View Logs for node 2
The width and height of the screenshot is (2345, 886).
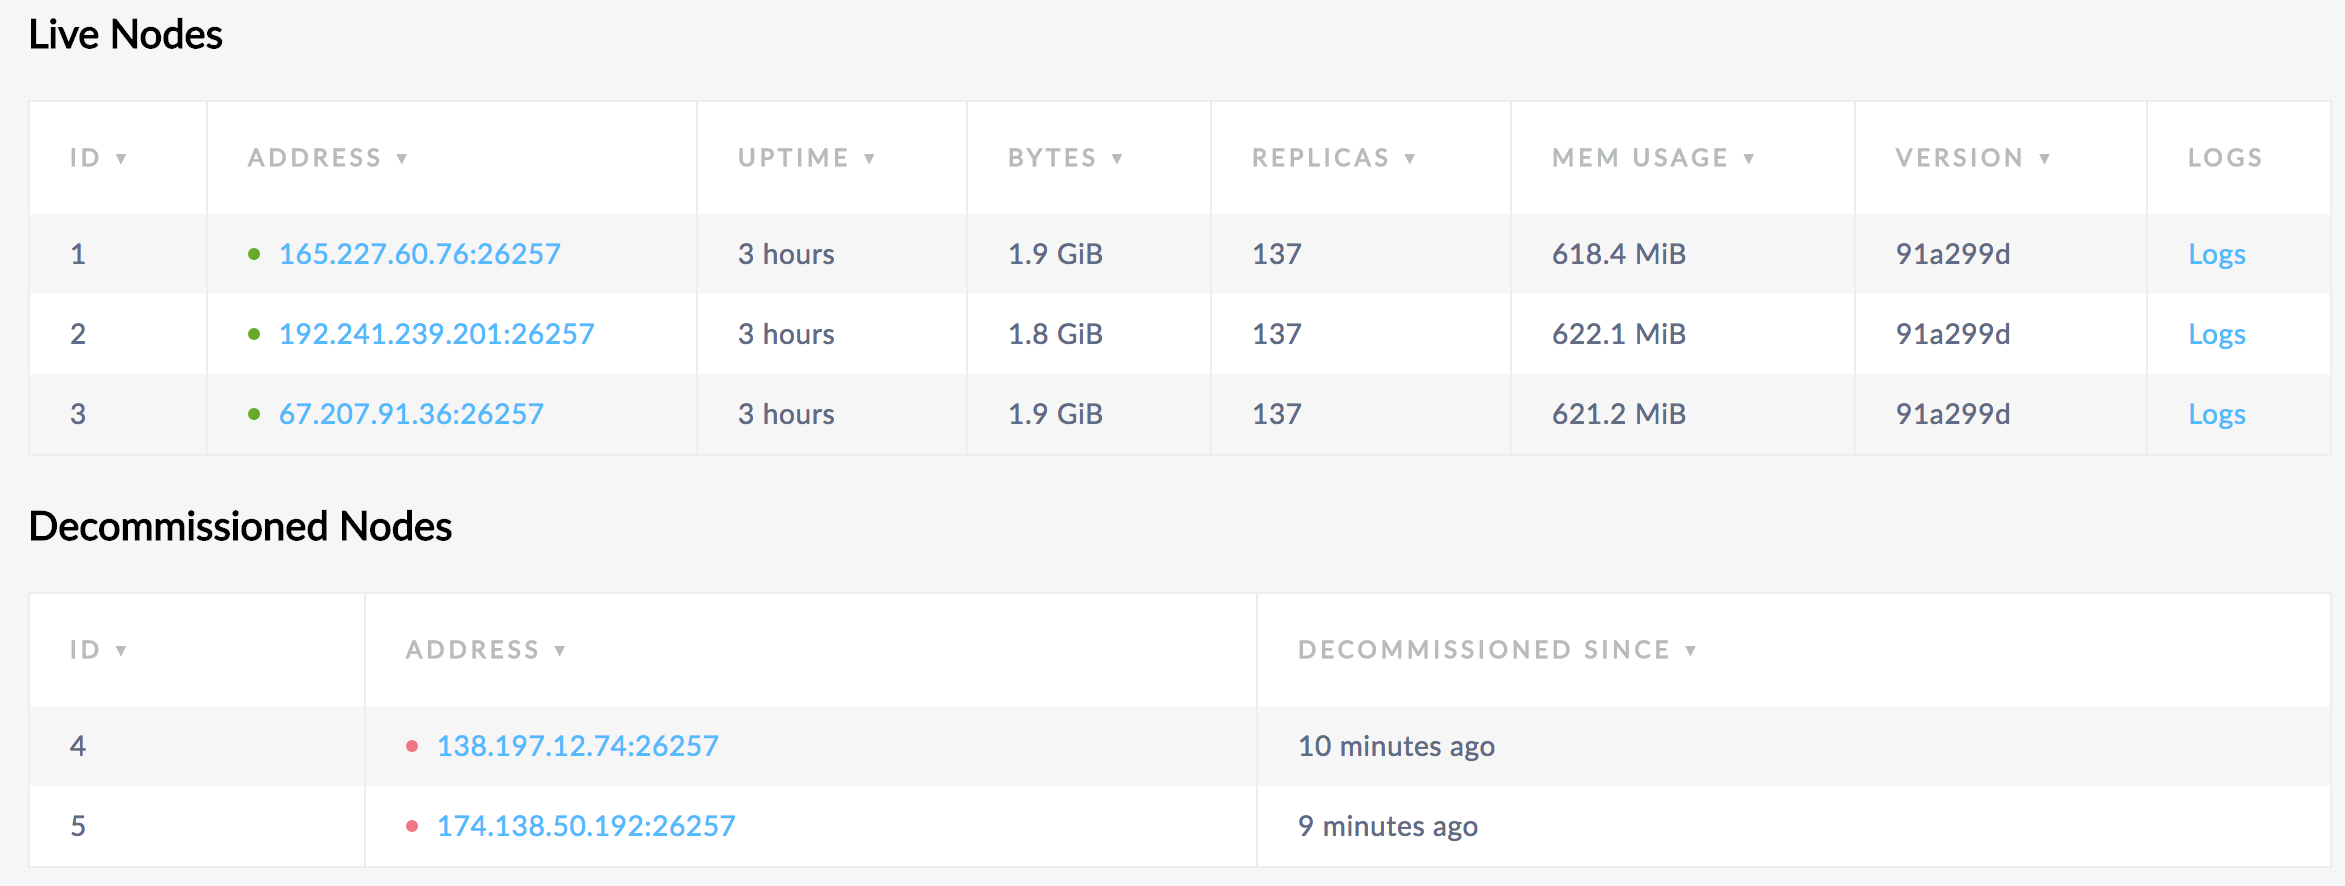point(2216,334)
